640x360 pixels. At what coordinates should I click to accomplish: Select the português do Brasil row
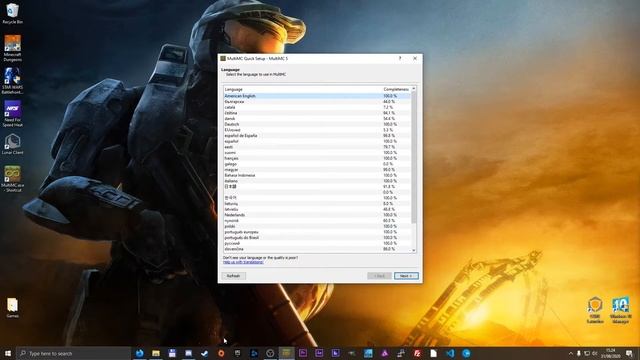coord(317,238)
